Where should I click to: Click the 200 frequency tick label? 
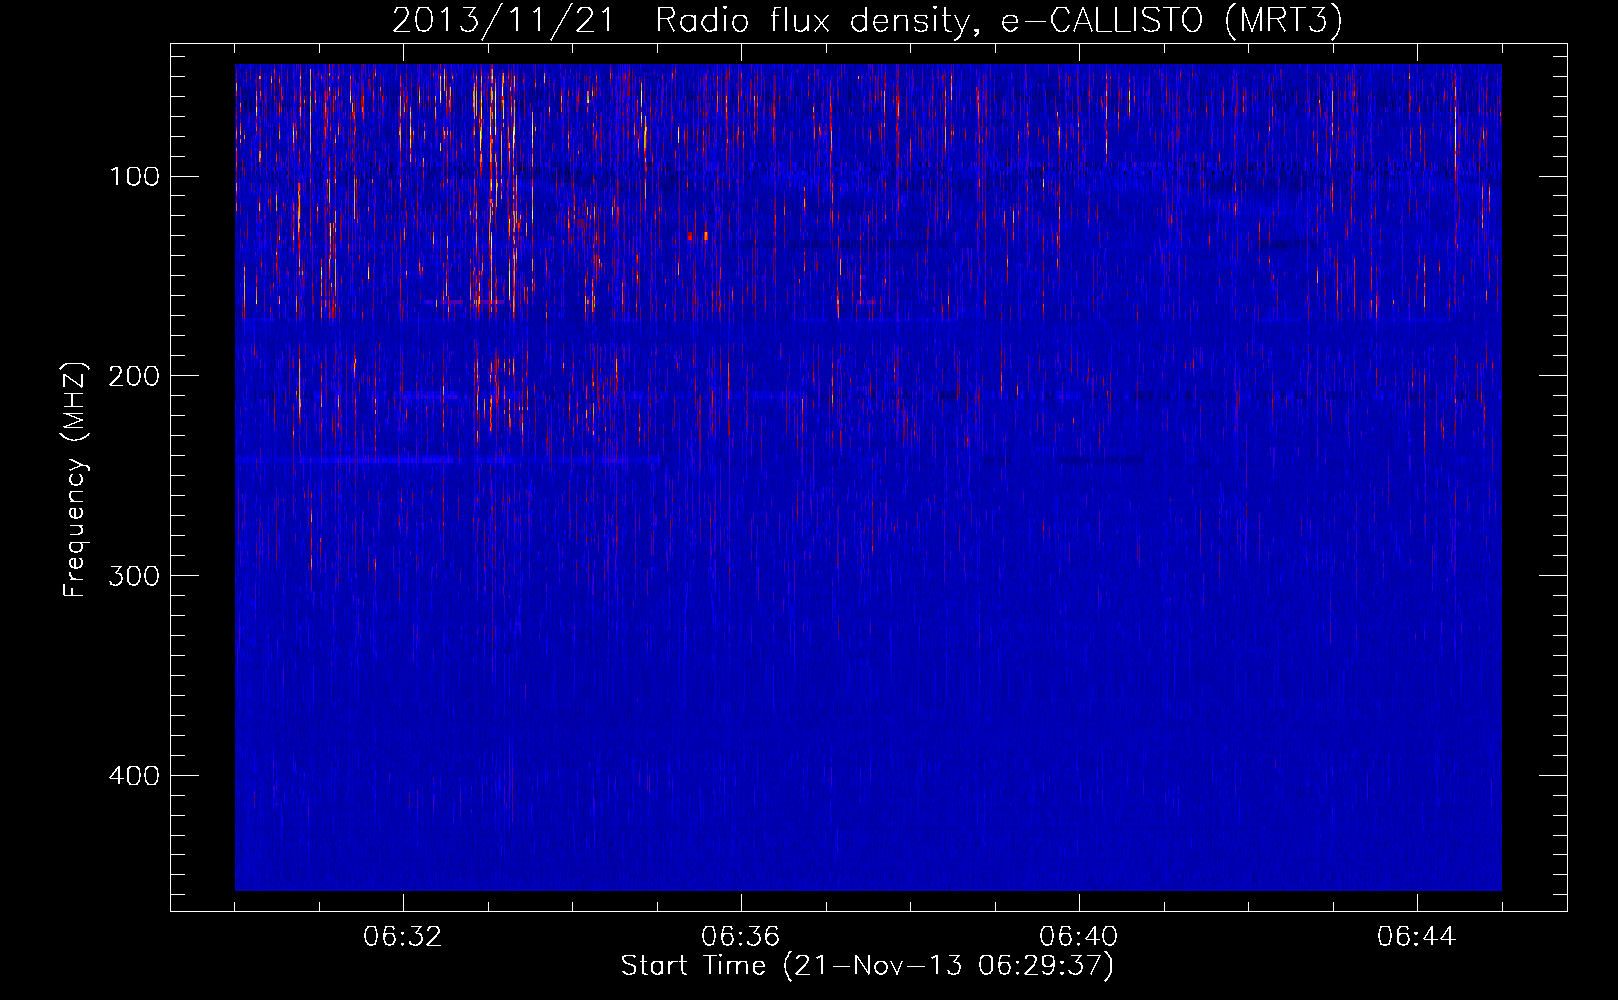click(134, 376)
